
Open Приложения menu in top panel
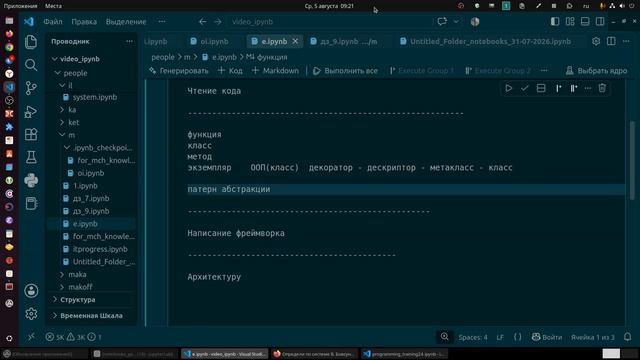pos(20,6)
